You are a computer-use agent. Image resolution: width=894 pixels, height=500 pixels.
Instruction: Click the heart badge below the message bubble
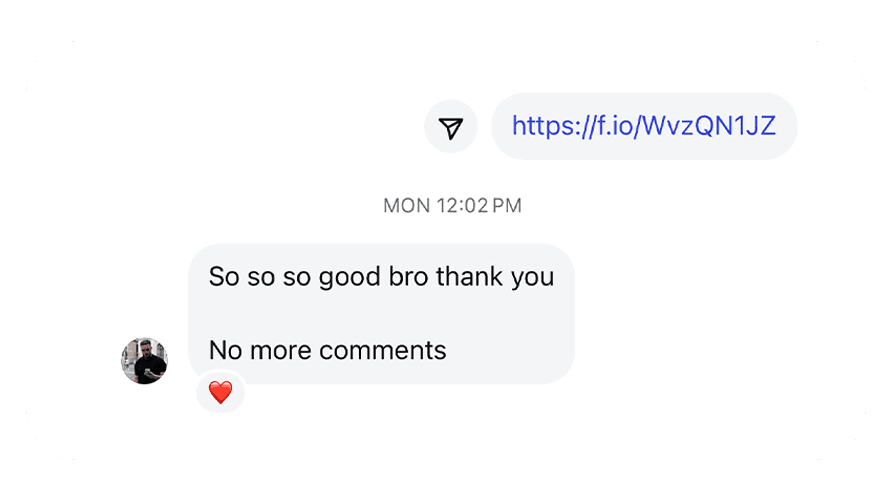[x=221, y=391]
